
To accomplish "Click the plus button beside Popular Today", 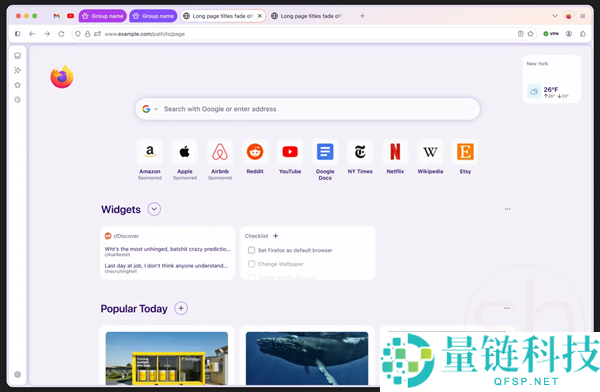I will pyautogui.click(x=181, y=308).
